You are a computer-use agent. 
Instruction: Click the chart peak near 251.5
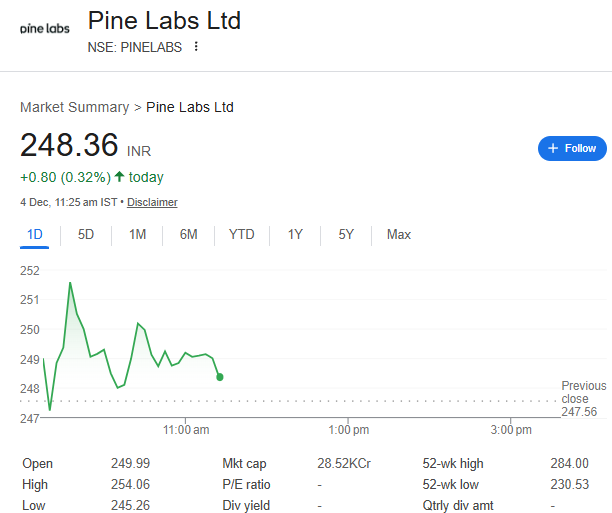coord(69,283)
